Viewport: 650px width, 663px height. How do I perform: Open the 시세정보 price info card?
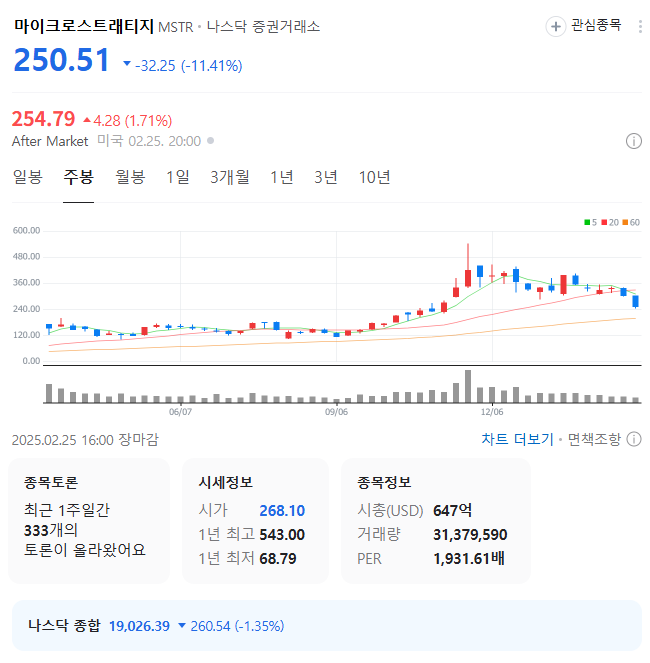[255, 521]
